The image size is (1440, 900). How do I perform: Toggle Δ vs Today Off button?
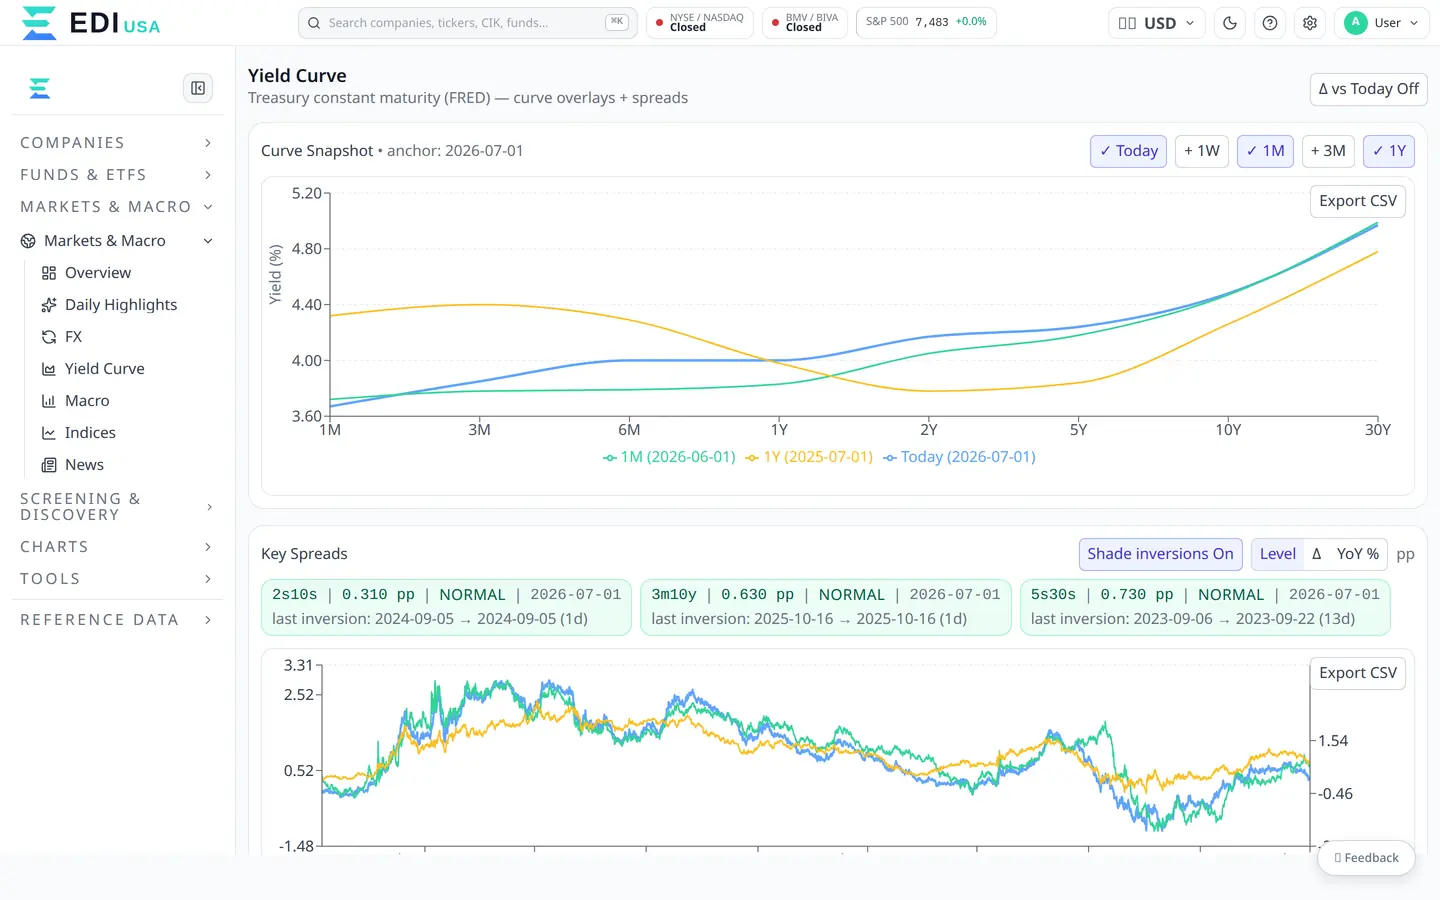pos(1368,89)
